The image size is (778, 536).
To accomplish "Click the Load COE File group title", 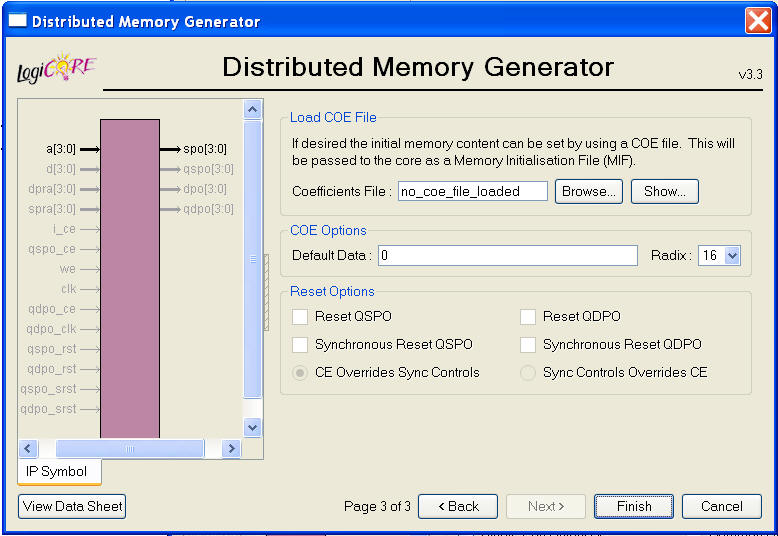I will tap(333, 118).
